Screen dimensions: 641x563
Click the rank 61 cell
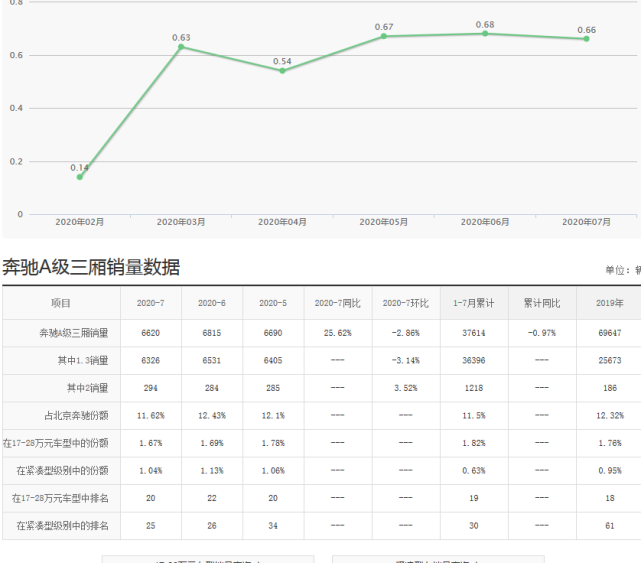tap(610, 525)
